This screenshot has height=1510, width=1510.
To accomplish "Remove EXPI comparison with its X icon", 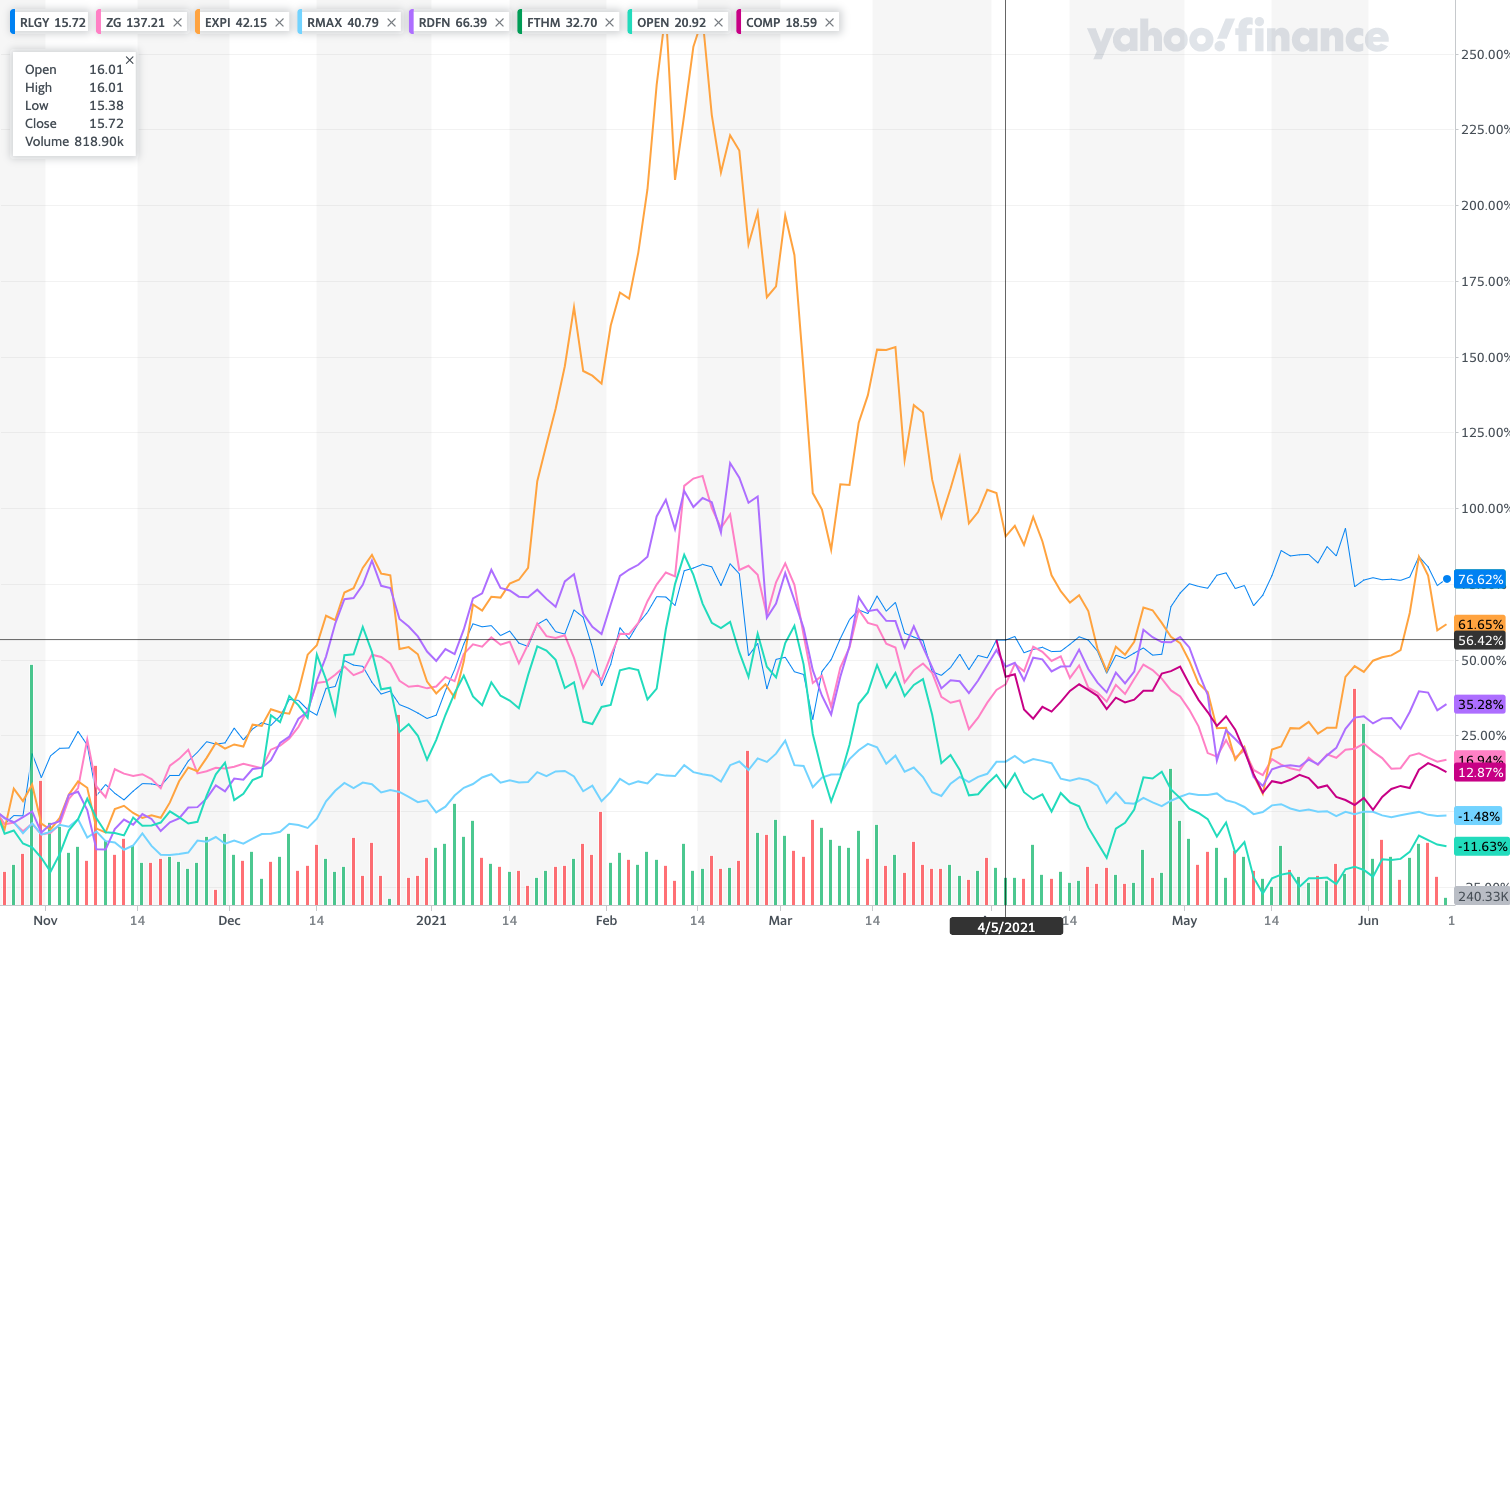I will 279,22.
